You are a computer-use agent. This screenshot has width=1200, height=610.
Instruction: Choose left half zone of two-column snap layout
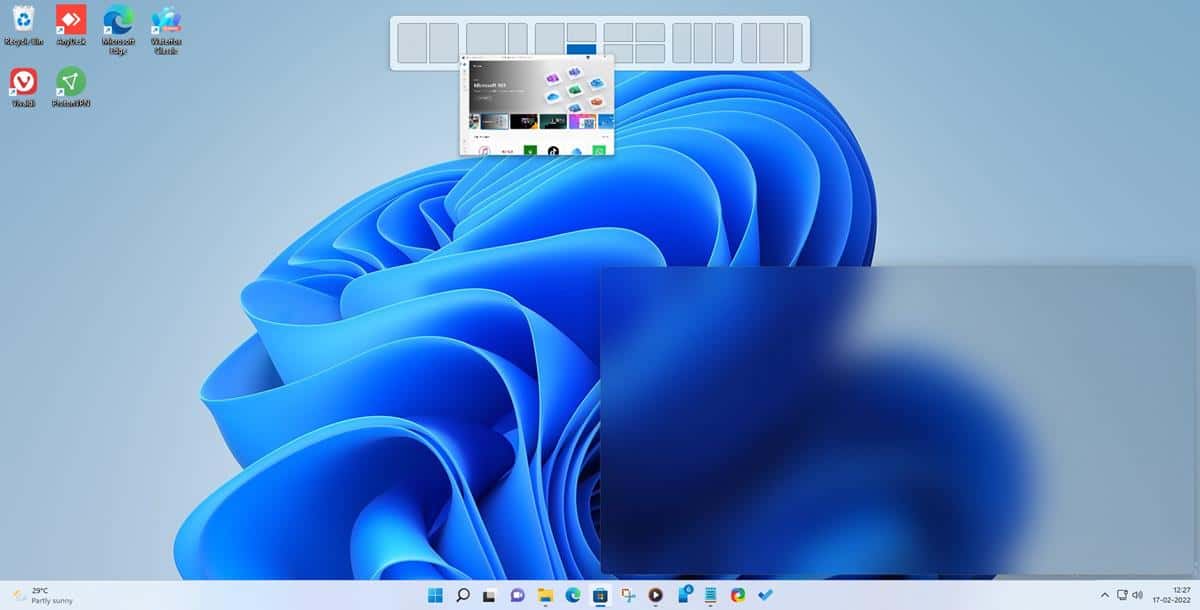tap(412, 43)
